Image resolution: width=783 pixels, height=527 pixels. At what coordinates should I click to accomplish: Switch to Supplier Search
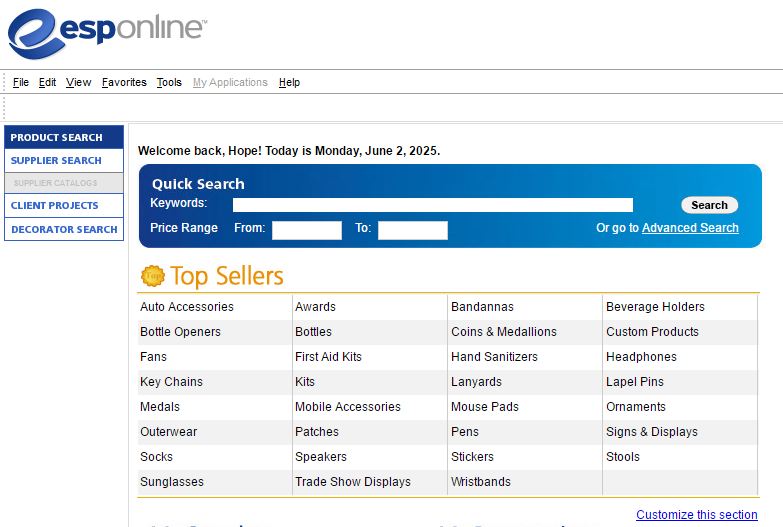pos(64,160)
